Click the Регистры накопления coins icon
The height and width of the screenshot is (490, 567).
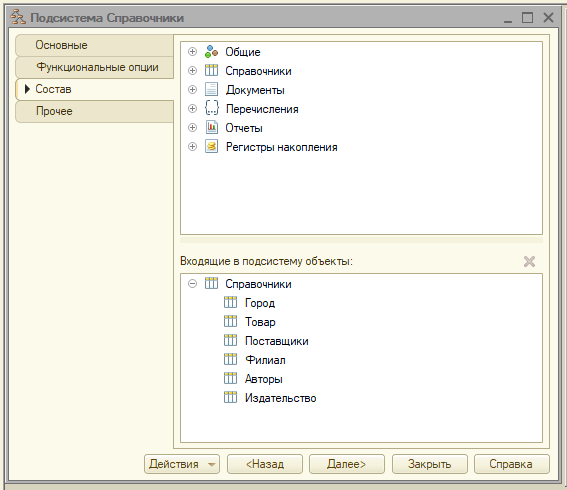pyautogui.click(x=211, y=147)
